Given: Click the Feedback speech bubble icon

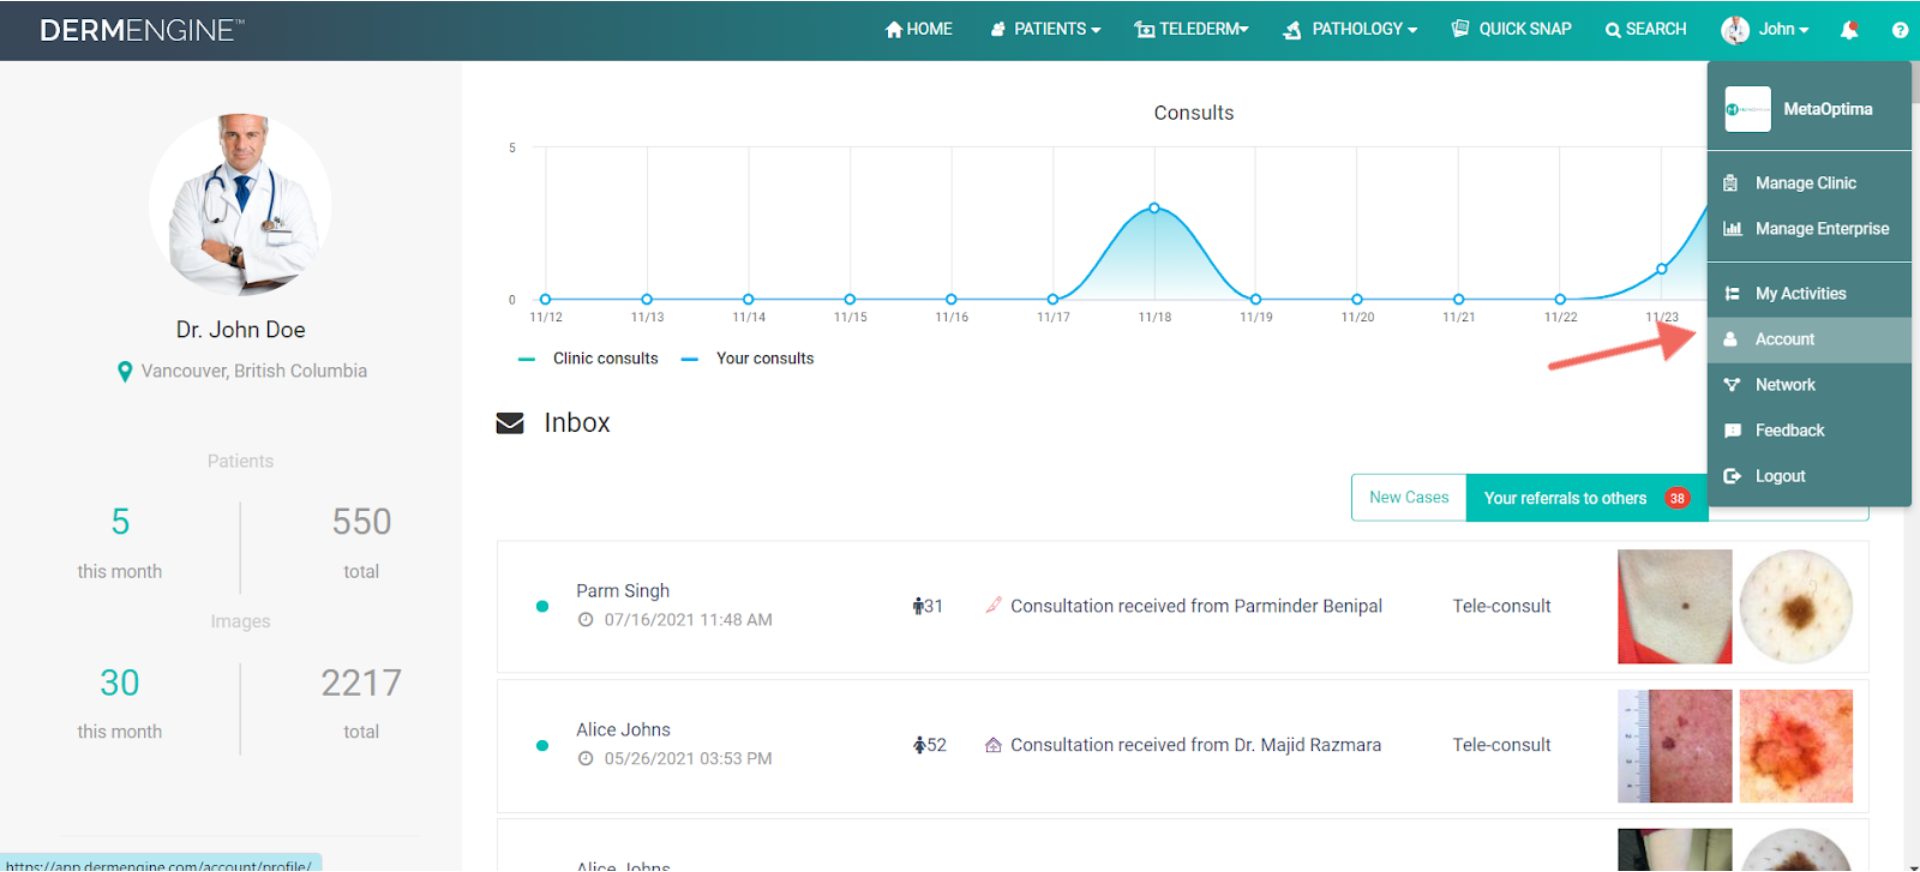Looking at the screenshot, I should coord(1732,431).
